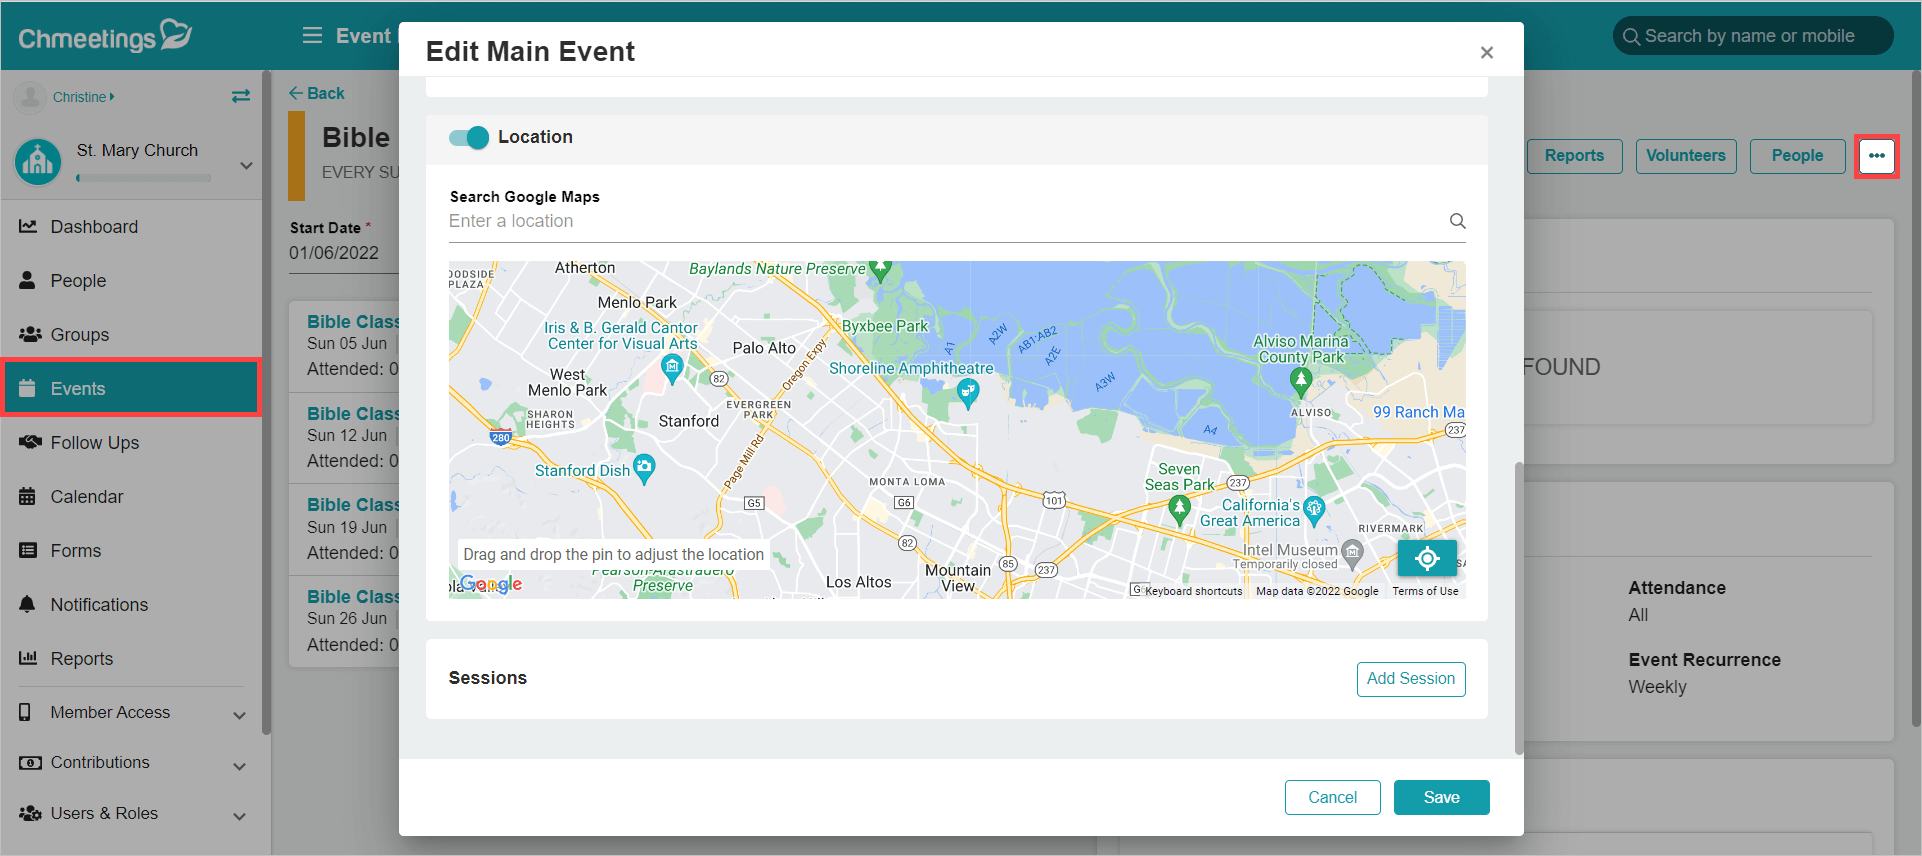The height and width of the screenshot is (856, 1922).
Task: Click the Member Access device icon
Action: [x=26, y=712]
